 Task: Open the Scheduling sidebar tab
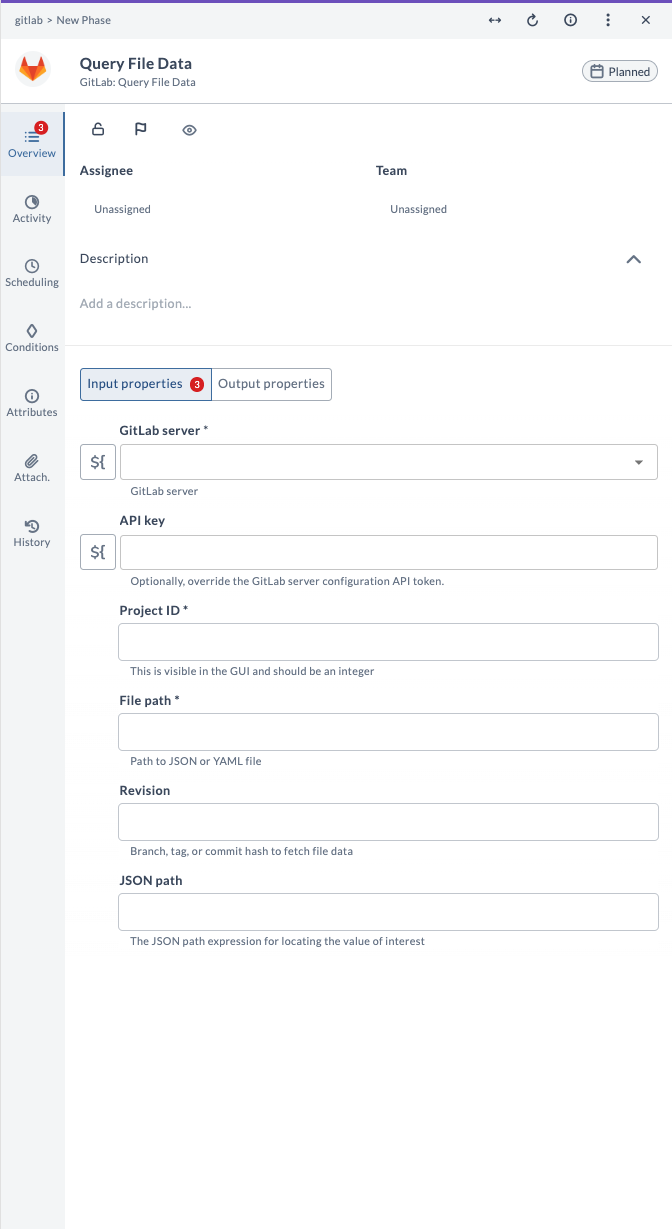(32, 273)
